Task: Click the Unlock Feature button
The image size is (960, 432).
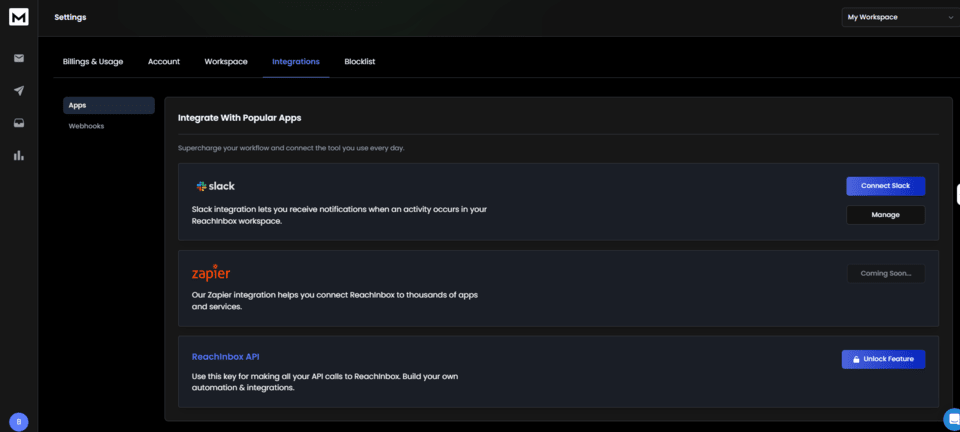Action: click(883, 359)
